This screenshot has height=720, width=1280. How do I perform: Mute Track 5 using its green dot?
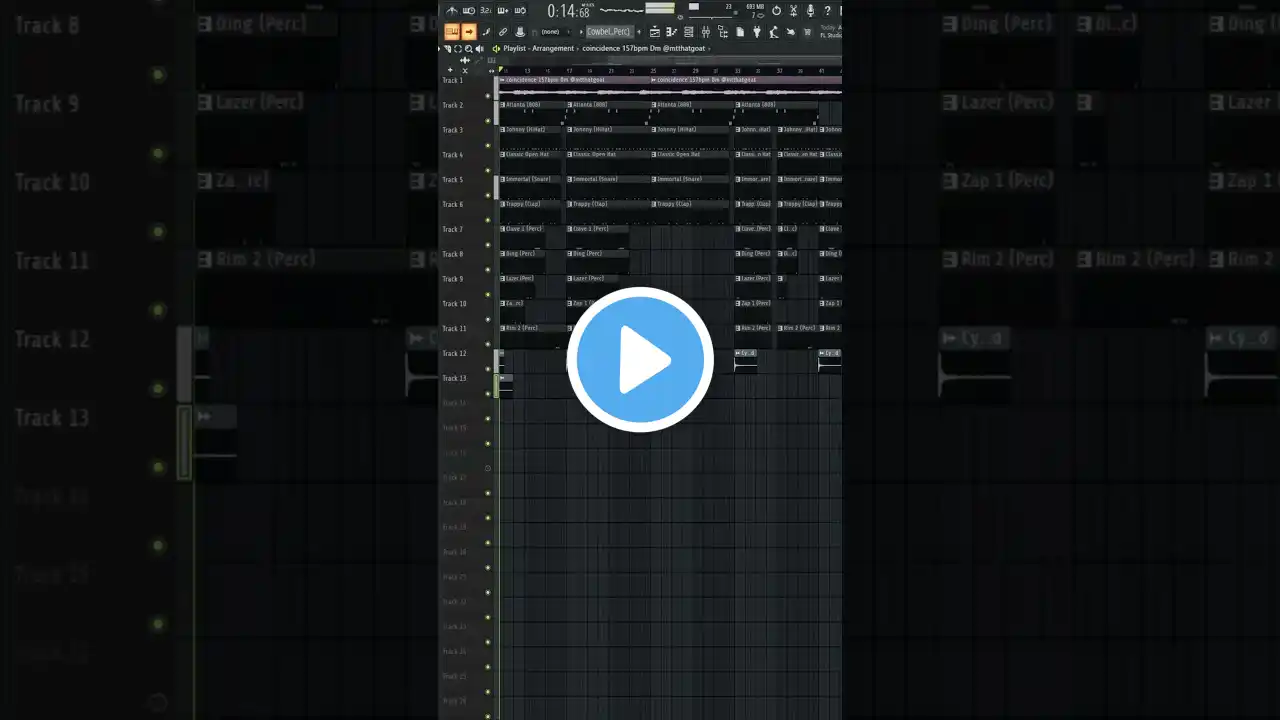[x=488, y=195]
